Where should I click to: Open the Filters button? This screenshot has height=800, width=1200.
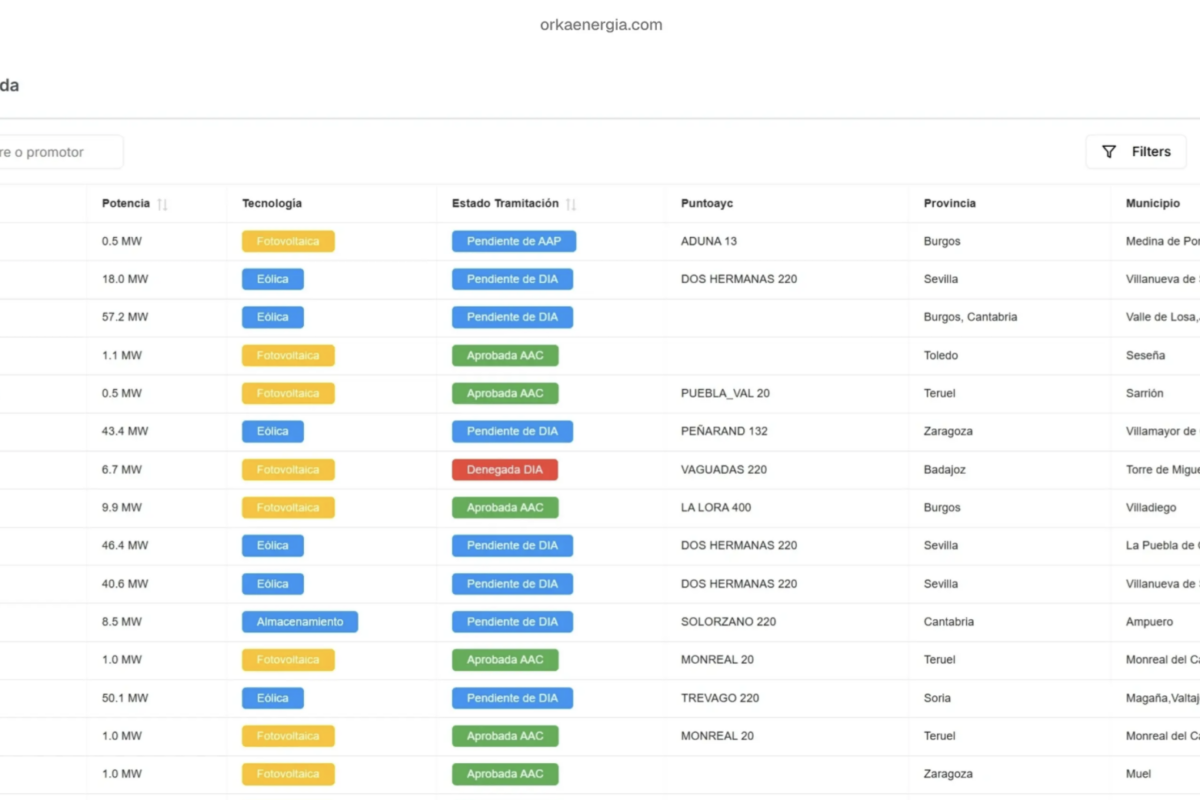click(x=1136, y=152)
